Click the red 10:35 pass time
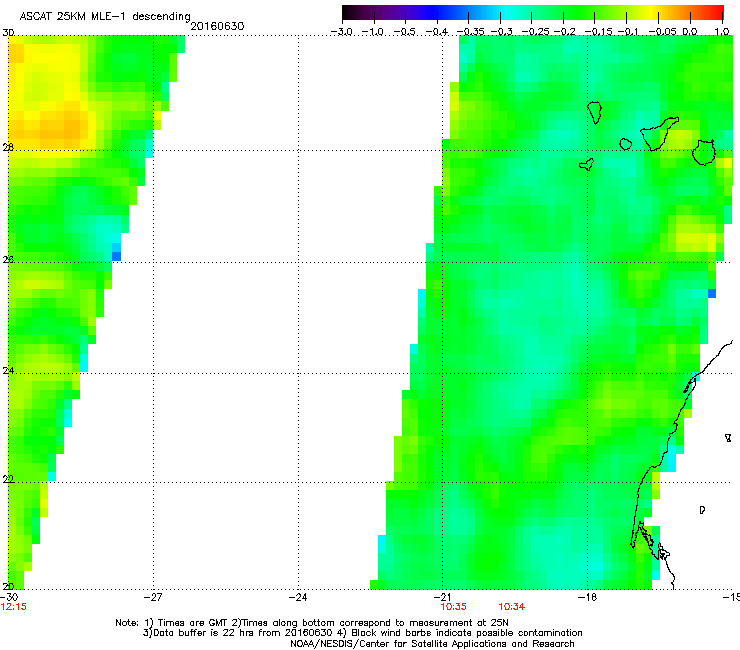Screen dimensions: 740x650 (454, 607)
